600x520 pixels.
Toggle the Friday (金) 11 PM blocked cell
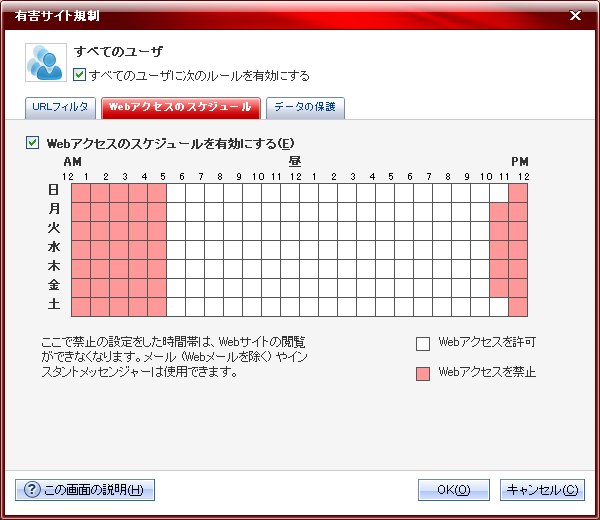click(518, 288)
